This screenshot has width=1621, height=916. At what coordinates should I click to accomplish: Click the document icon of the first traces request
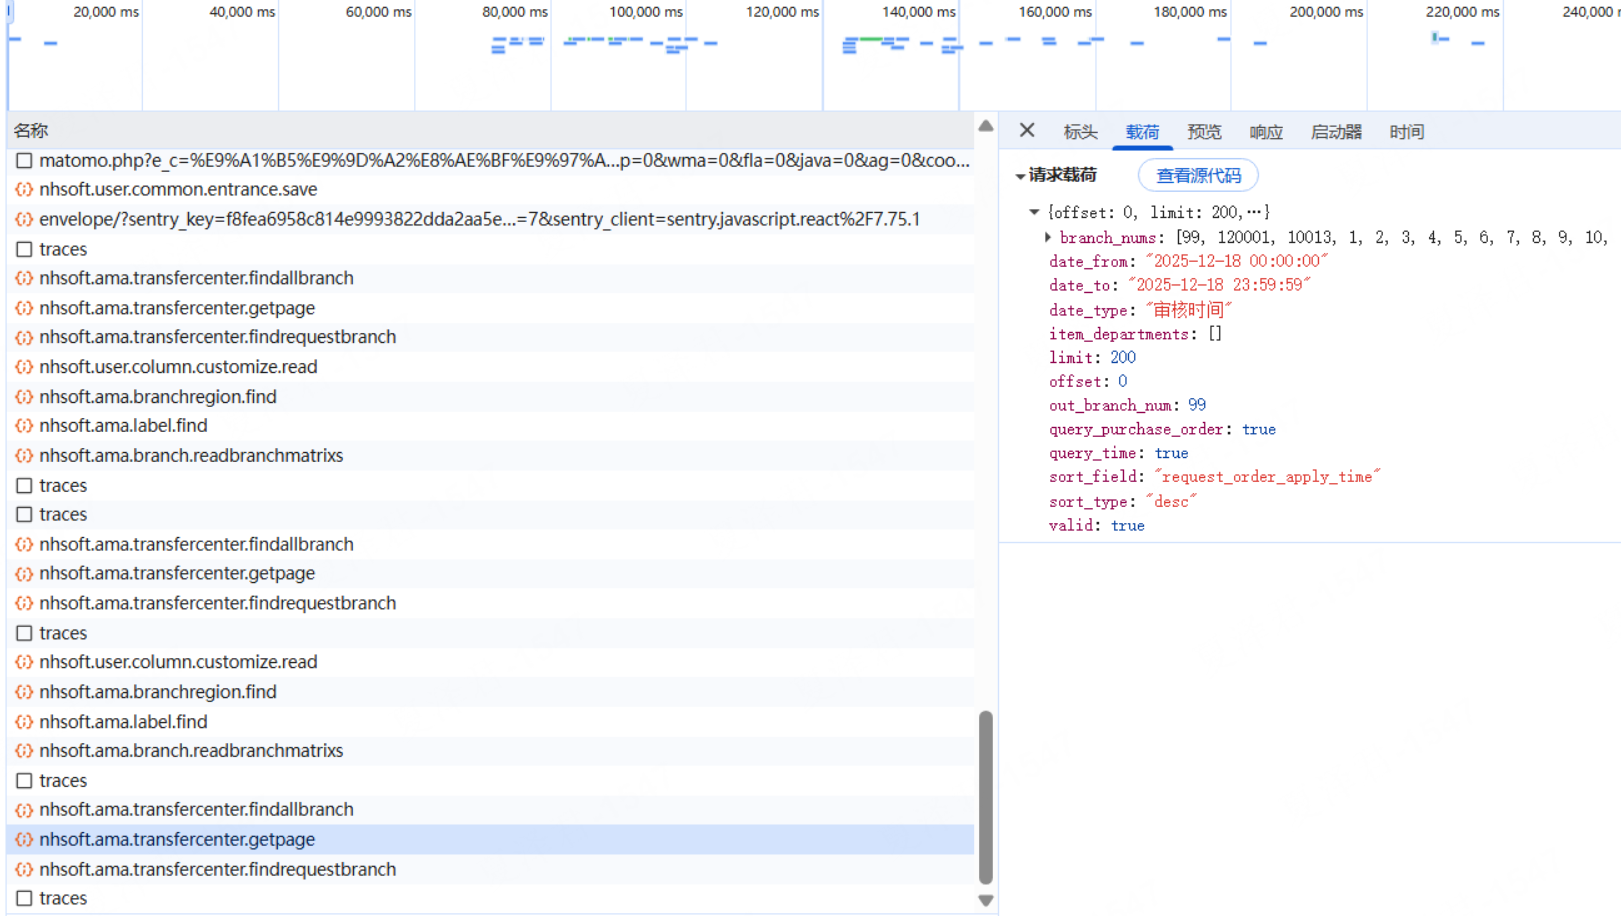pos(24,249)
